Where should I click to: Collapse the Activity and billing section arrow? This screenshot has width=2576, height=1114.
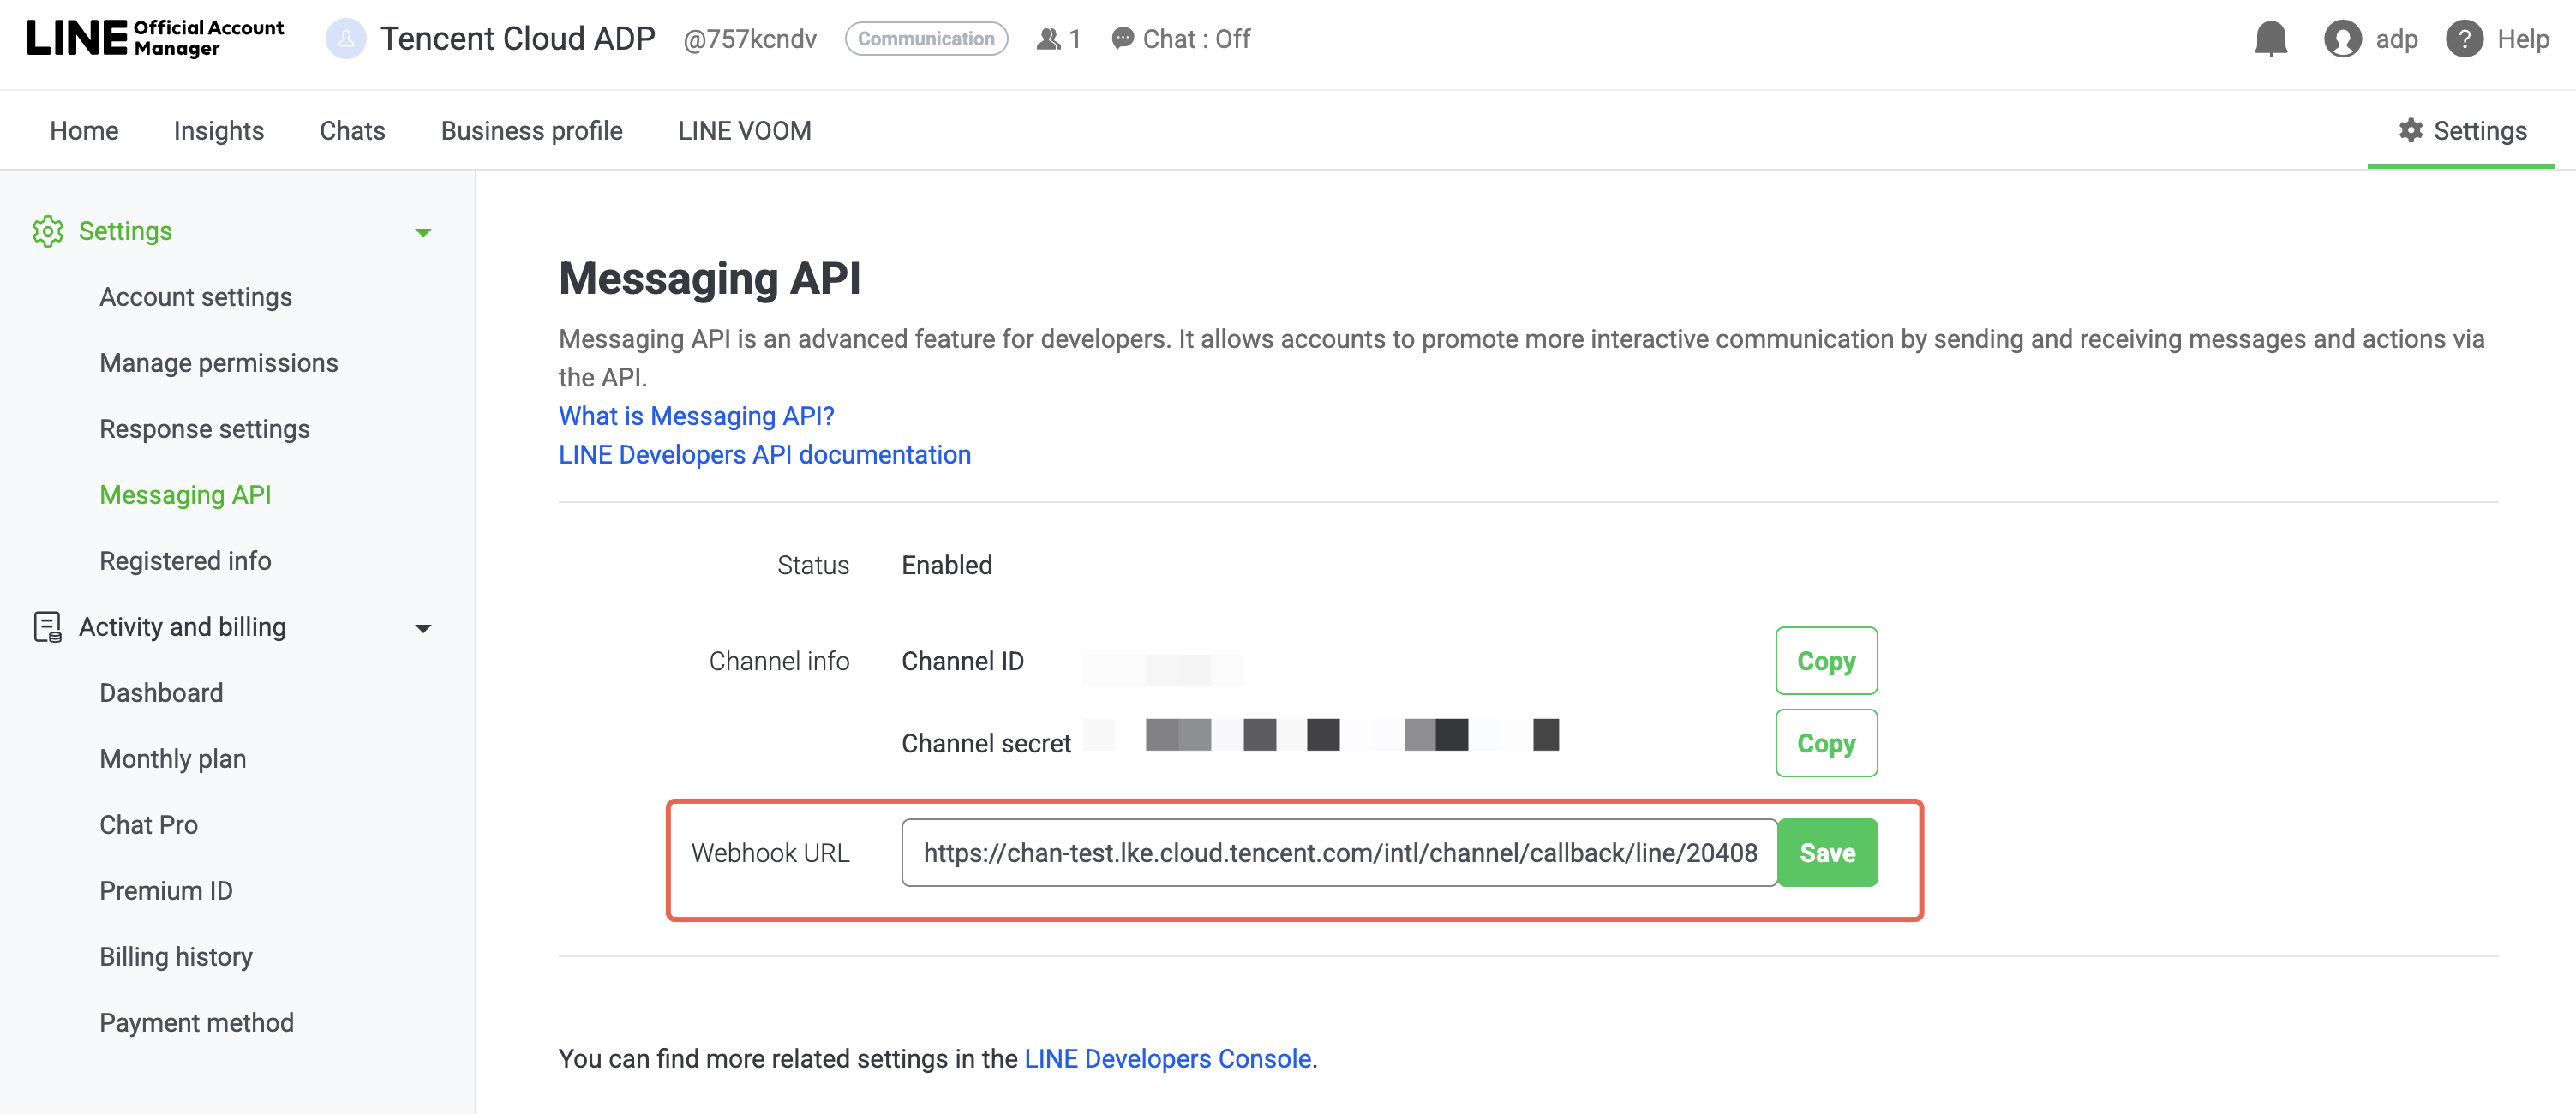click(x=423, y=628)
